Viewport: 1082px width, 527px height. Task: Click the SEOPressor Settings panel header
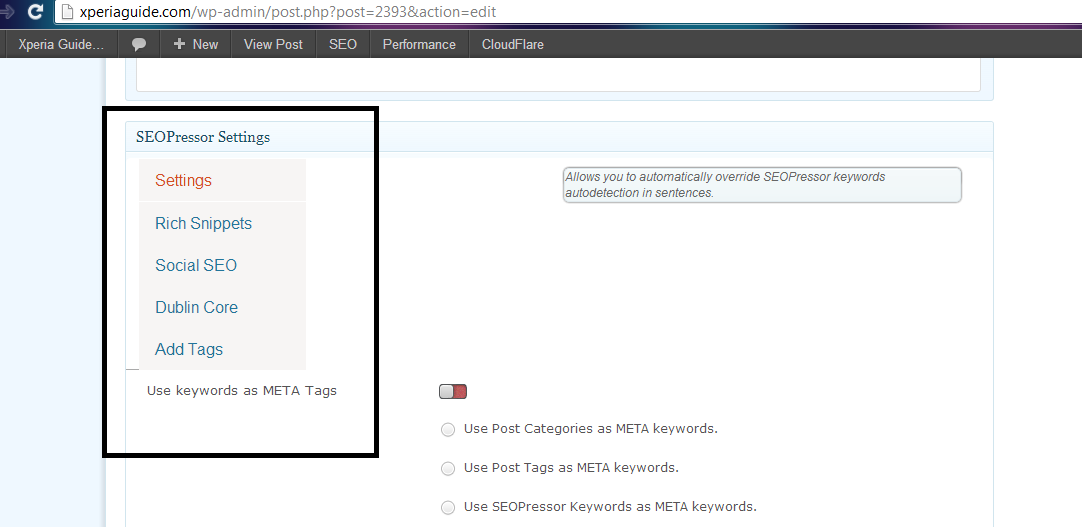point(559,137)
